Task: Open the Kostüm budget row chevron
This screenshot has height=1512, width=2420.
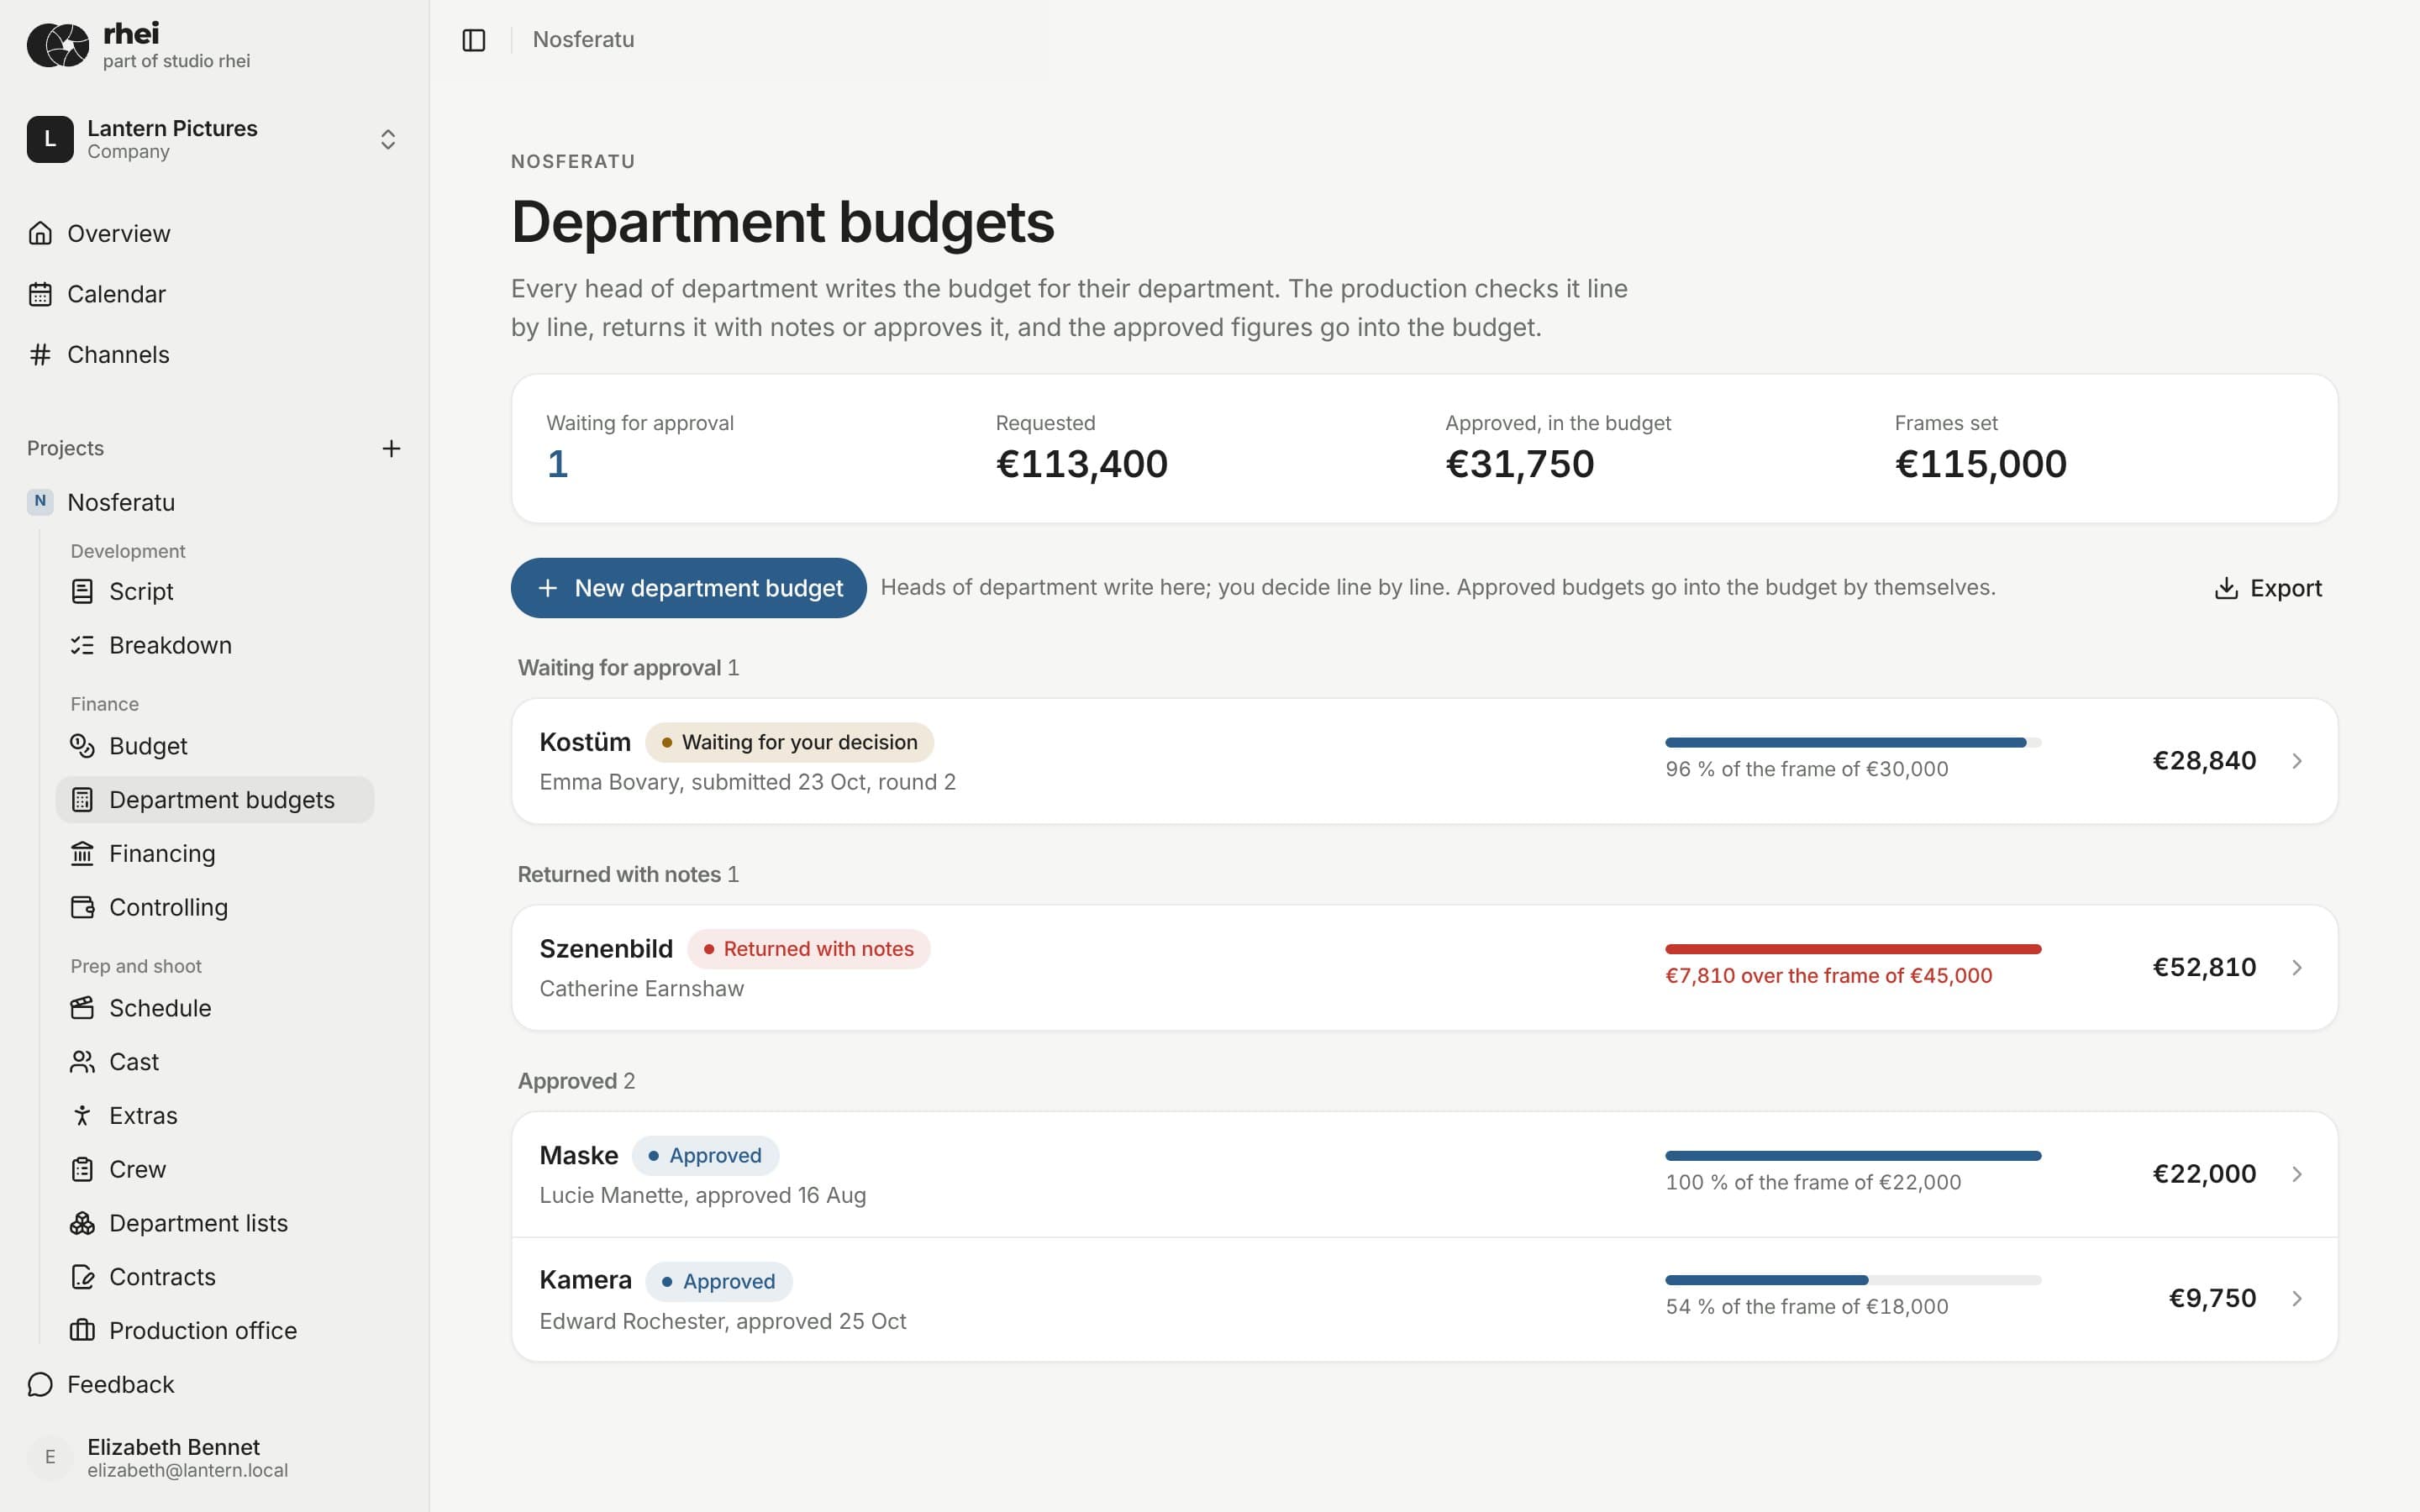Action: [2297, 761]
